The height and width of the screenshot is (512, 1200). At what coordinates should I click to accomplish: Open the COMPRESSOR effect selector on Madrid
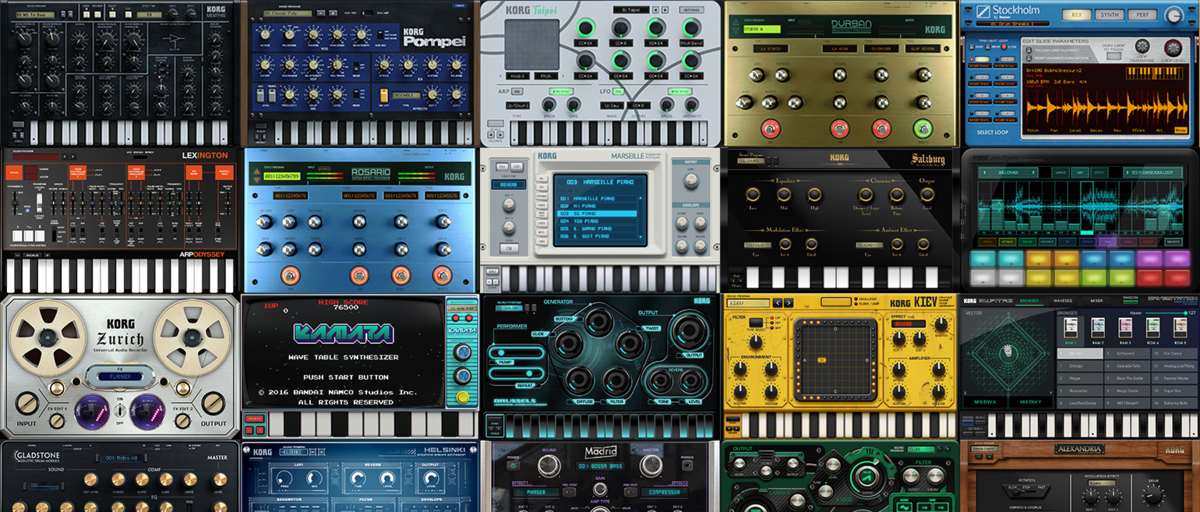[x=664, y=492]
